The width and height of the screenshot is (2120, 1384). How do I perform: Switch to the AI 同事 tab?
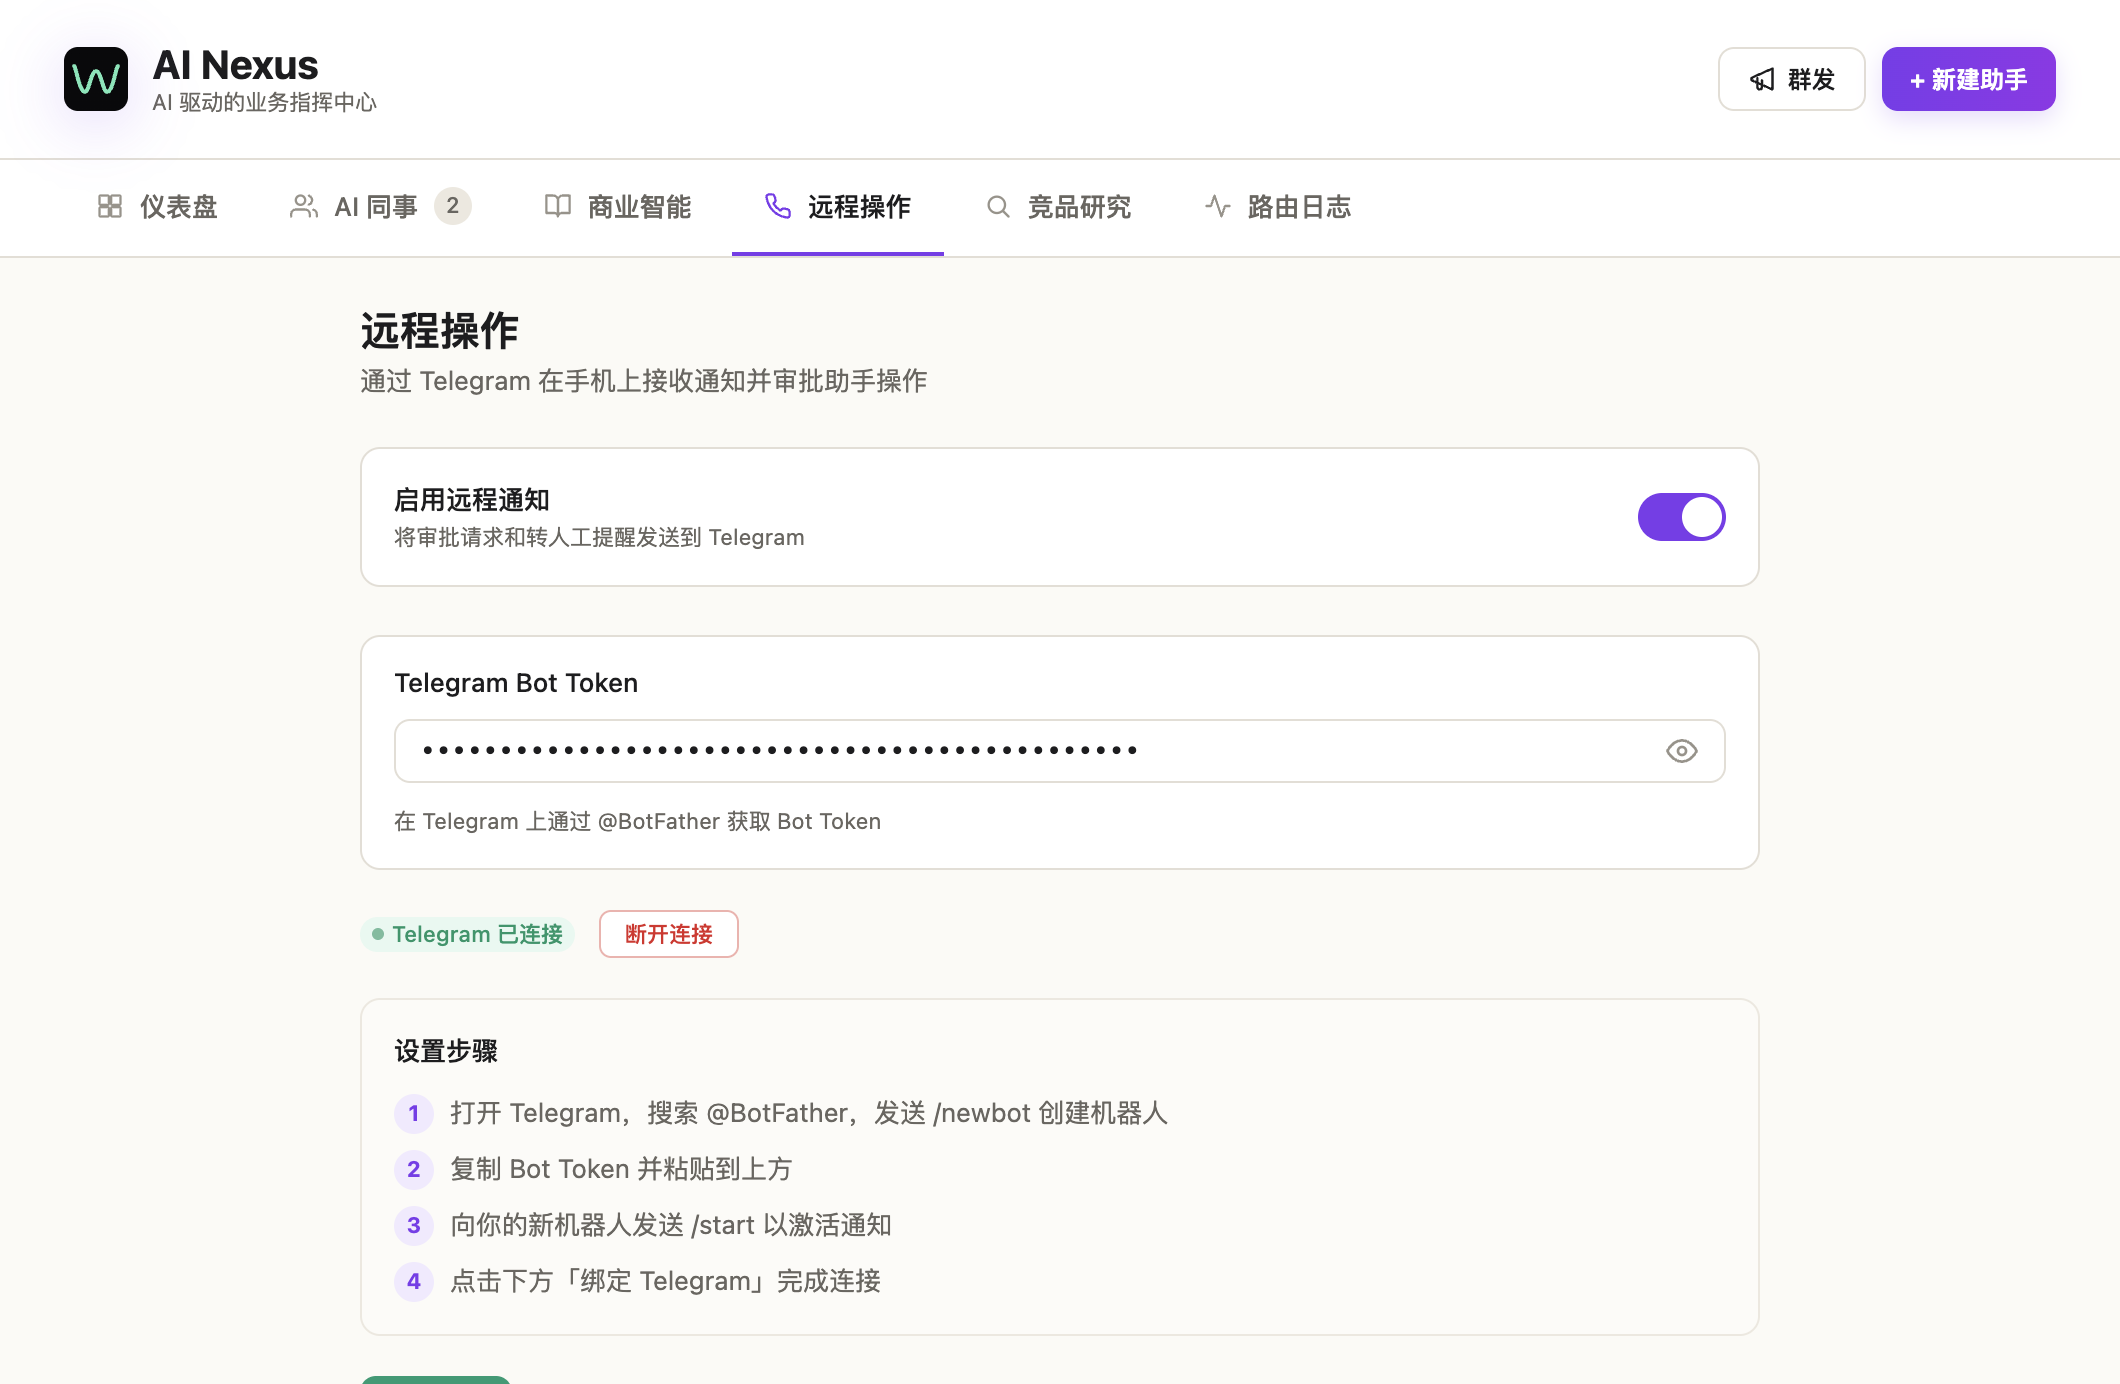point(381,207)
